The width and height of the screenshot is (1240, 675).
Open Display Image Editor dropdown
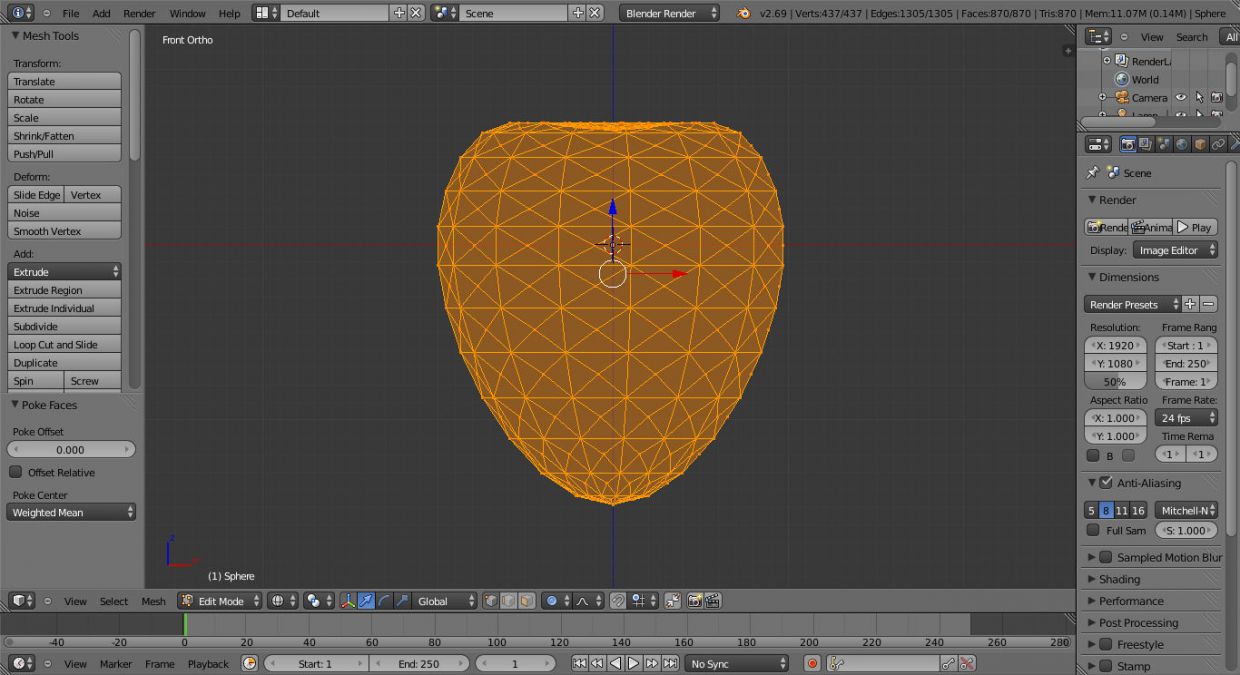click(1176, 250)
